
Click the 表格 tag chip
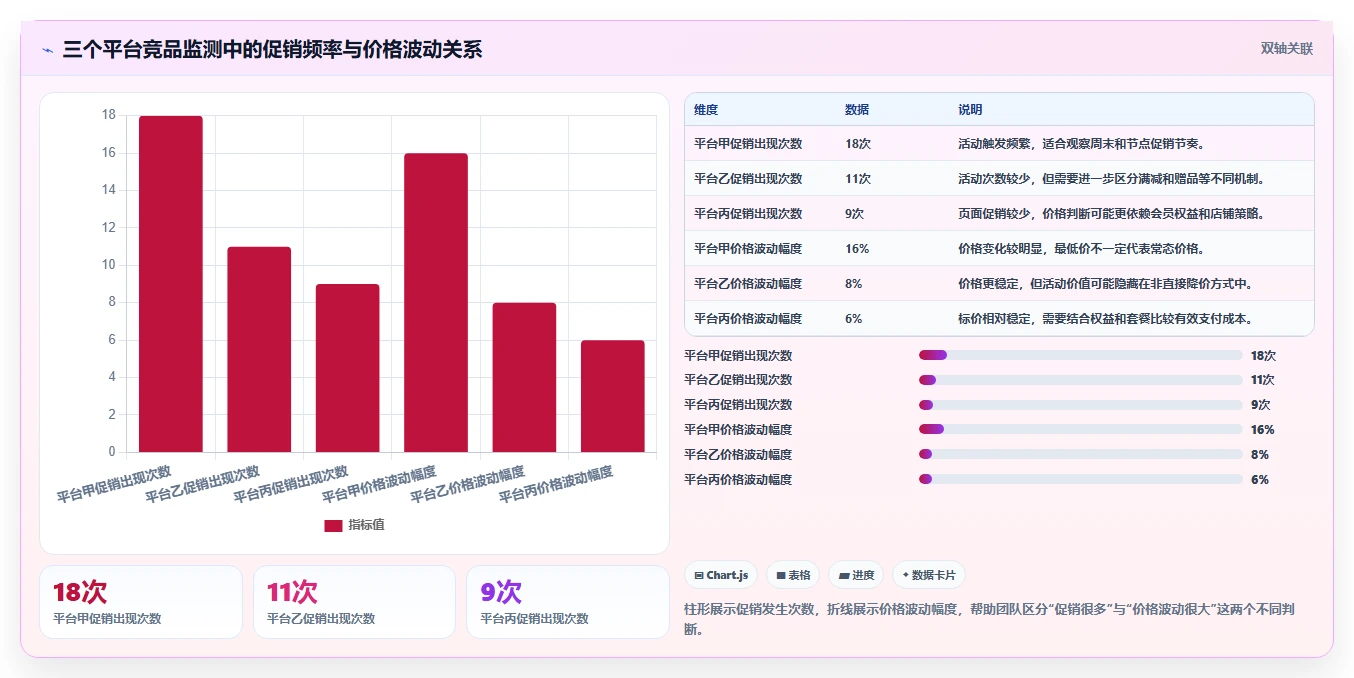point(793,575)
